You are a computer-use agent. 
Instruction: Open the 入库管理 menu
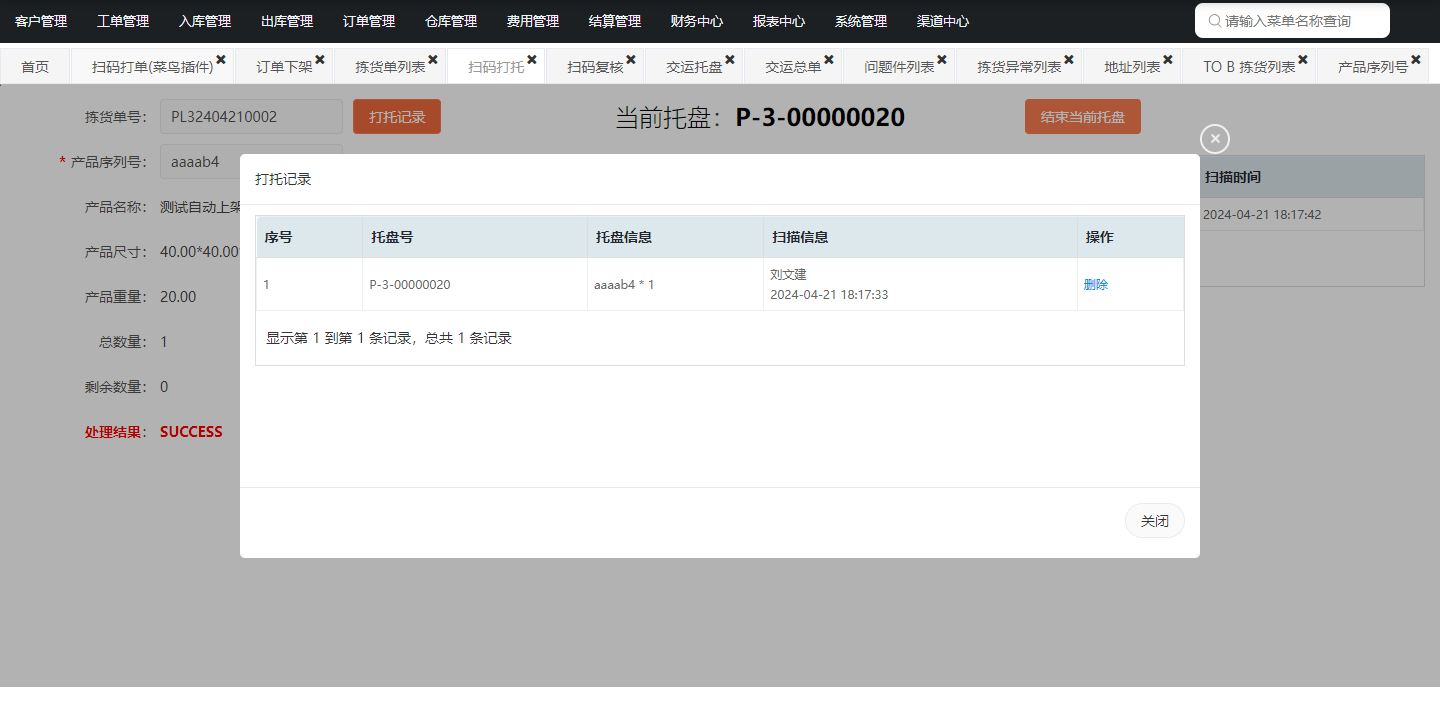pos(205,21)
